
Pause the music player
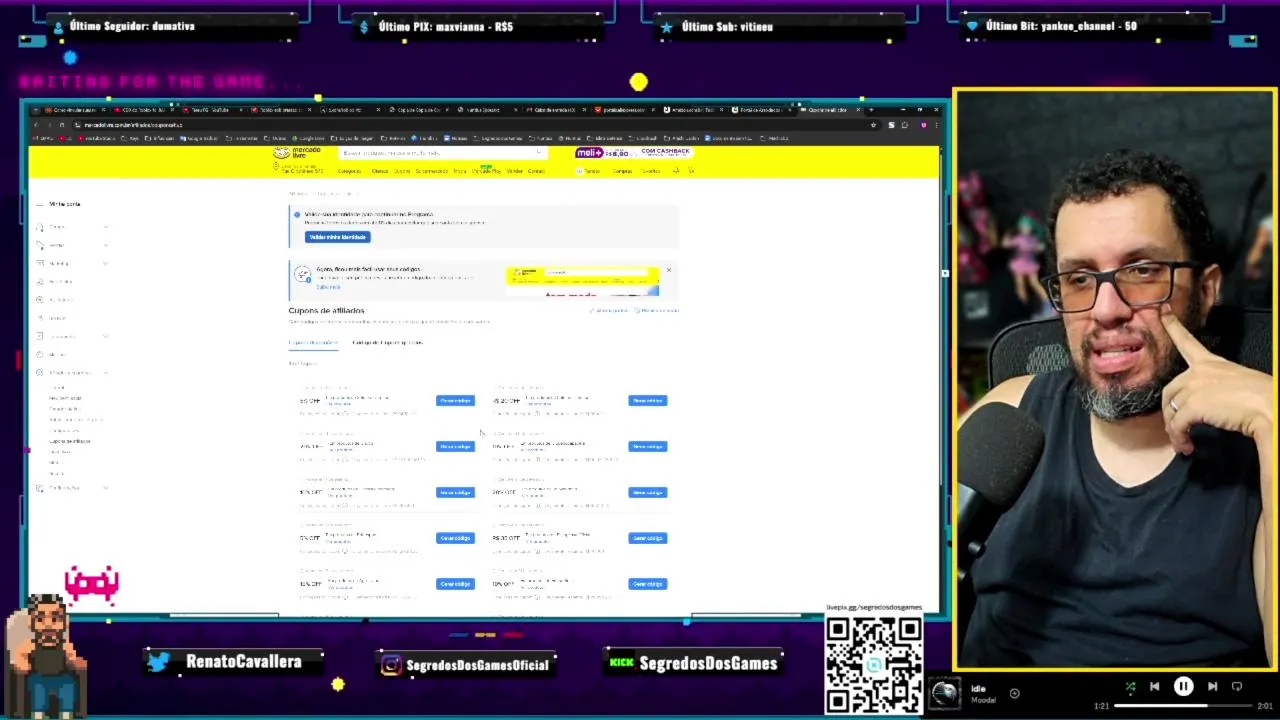1183,687
